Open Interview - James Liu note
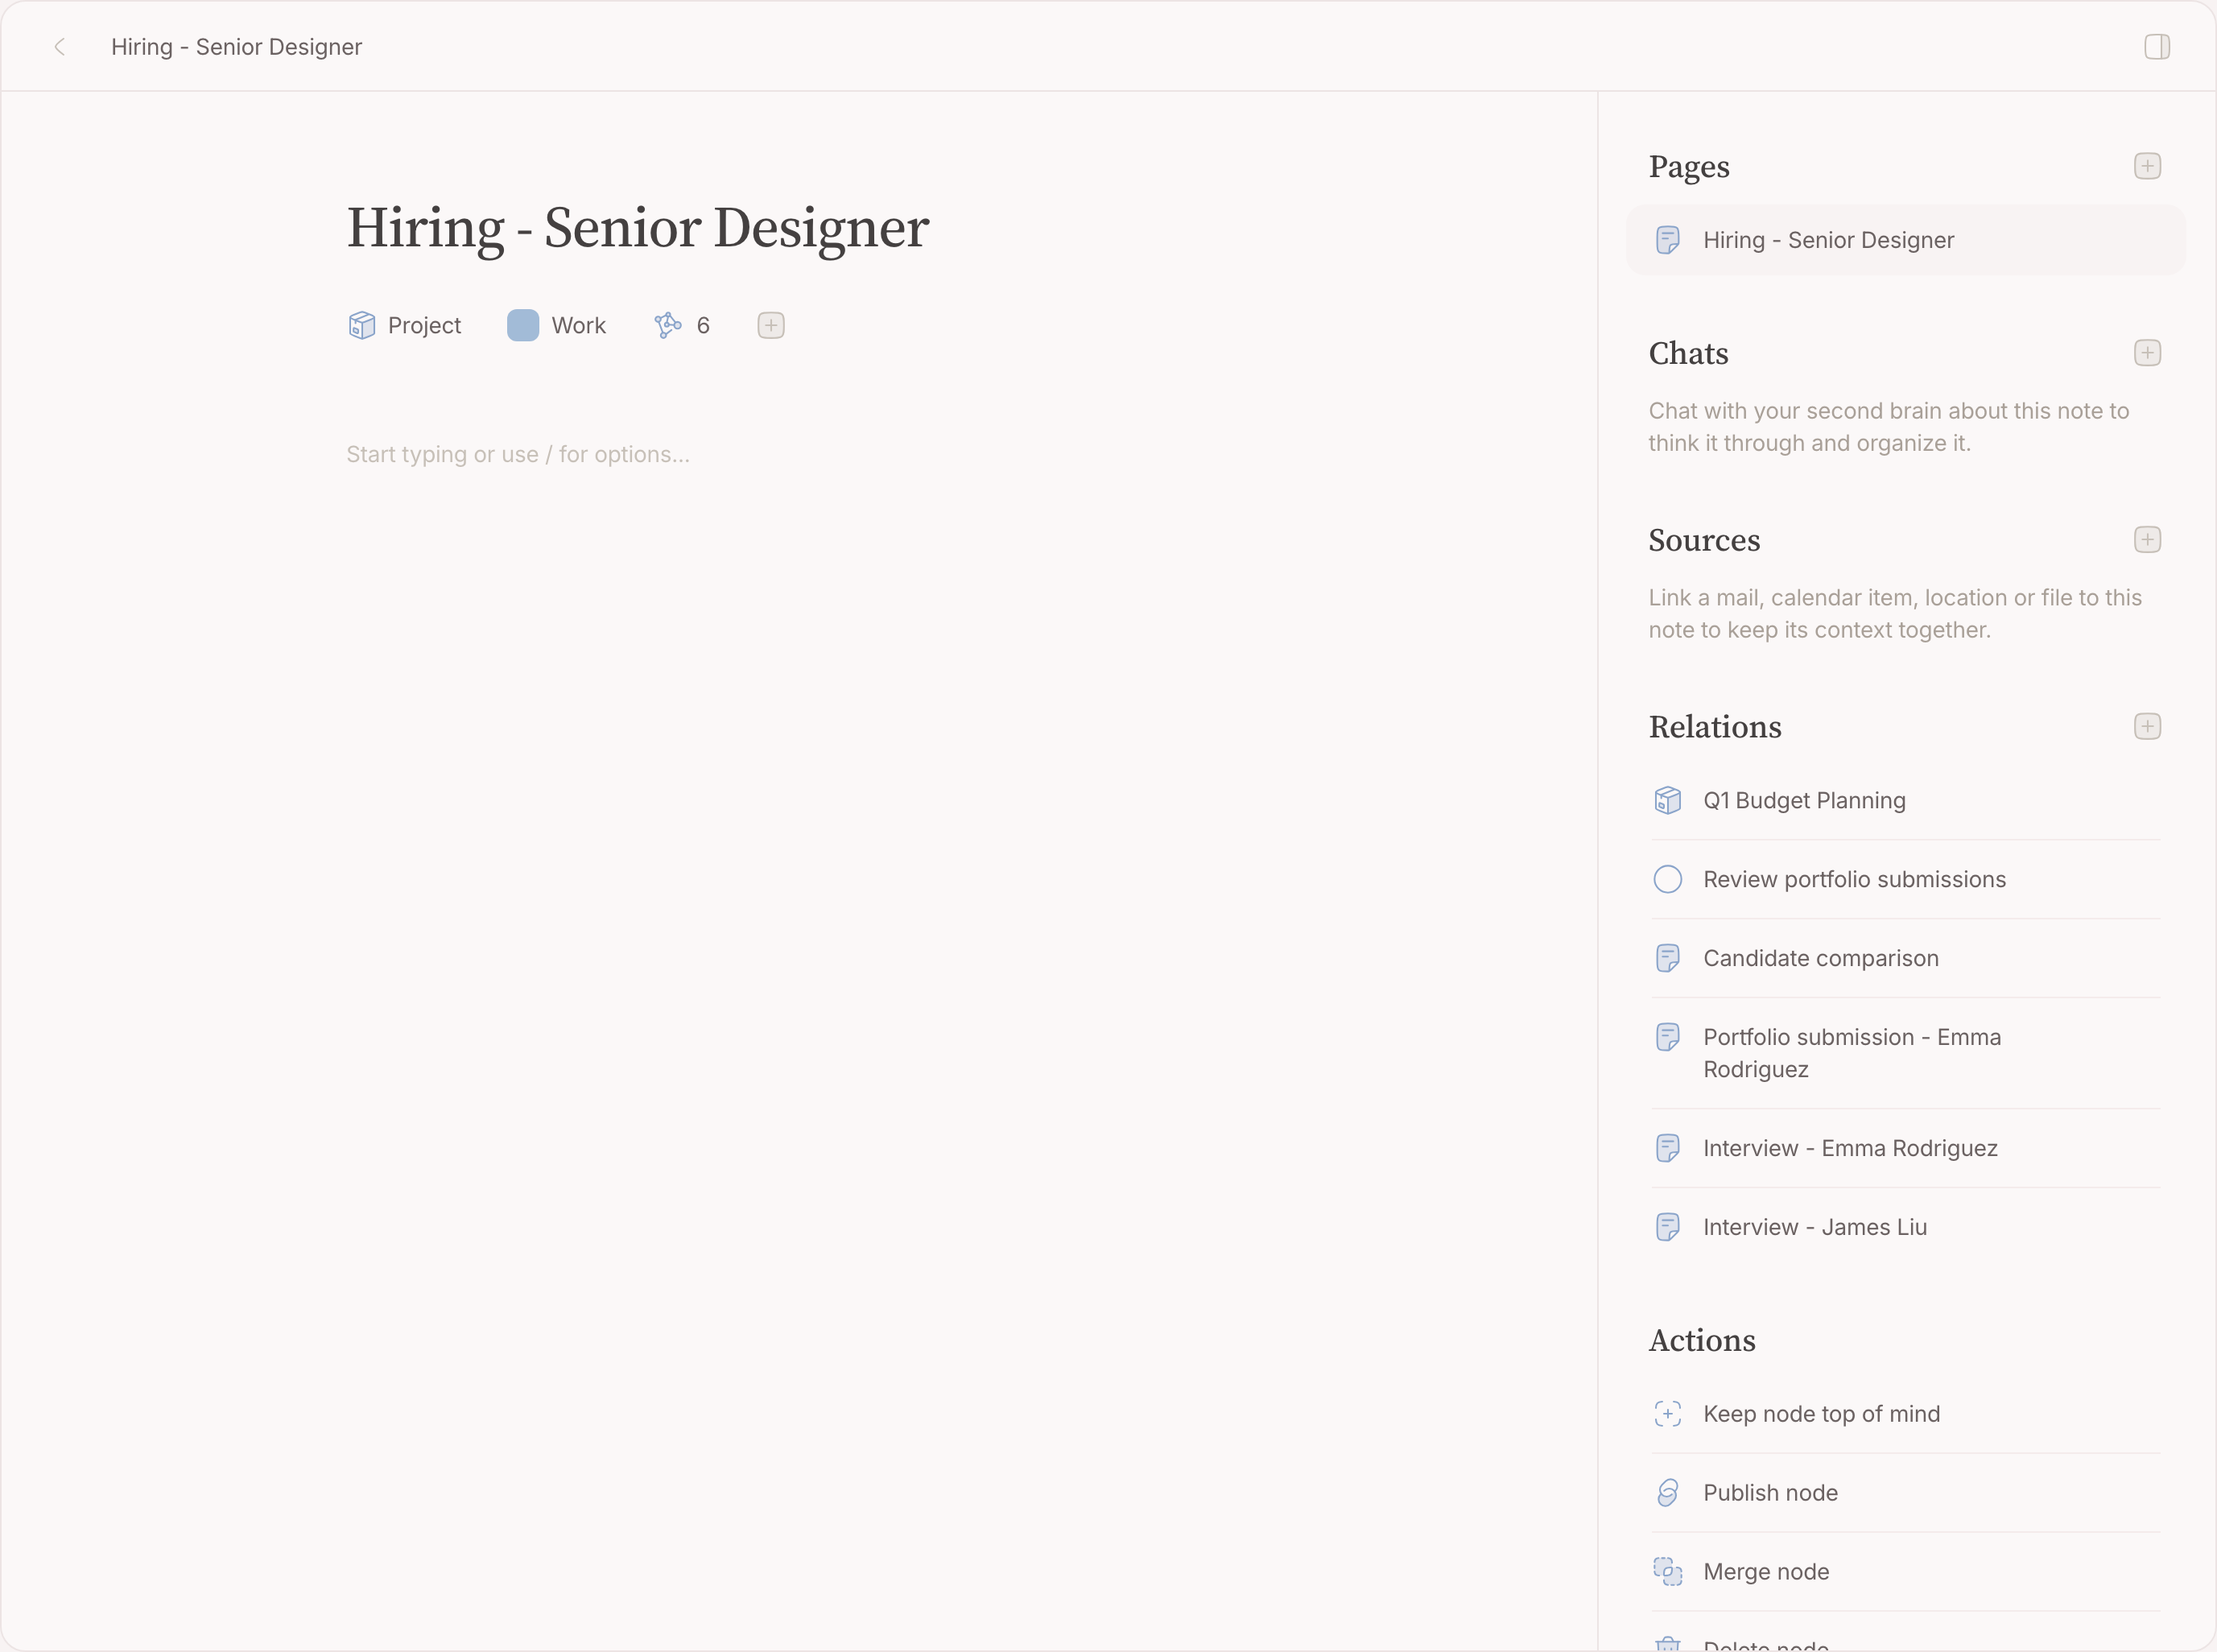2217x1652 pixels. pyautogui.click(x=1905, y=1227)
